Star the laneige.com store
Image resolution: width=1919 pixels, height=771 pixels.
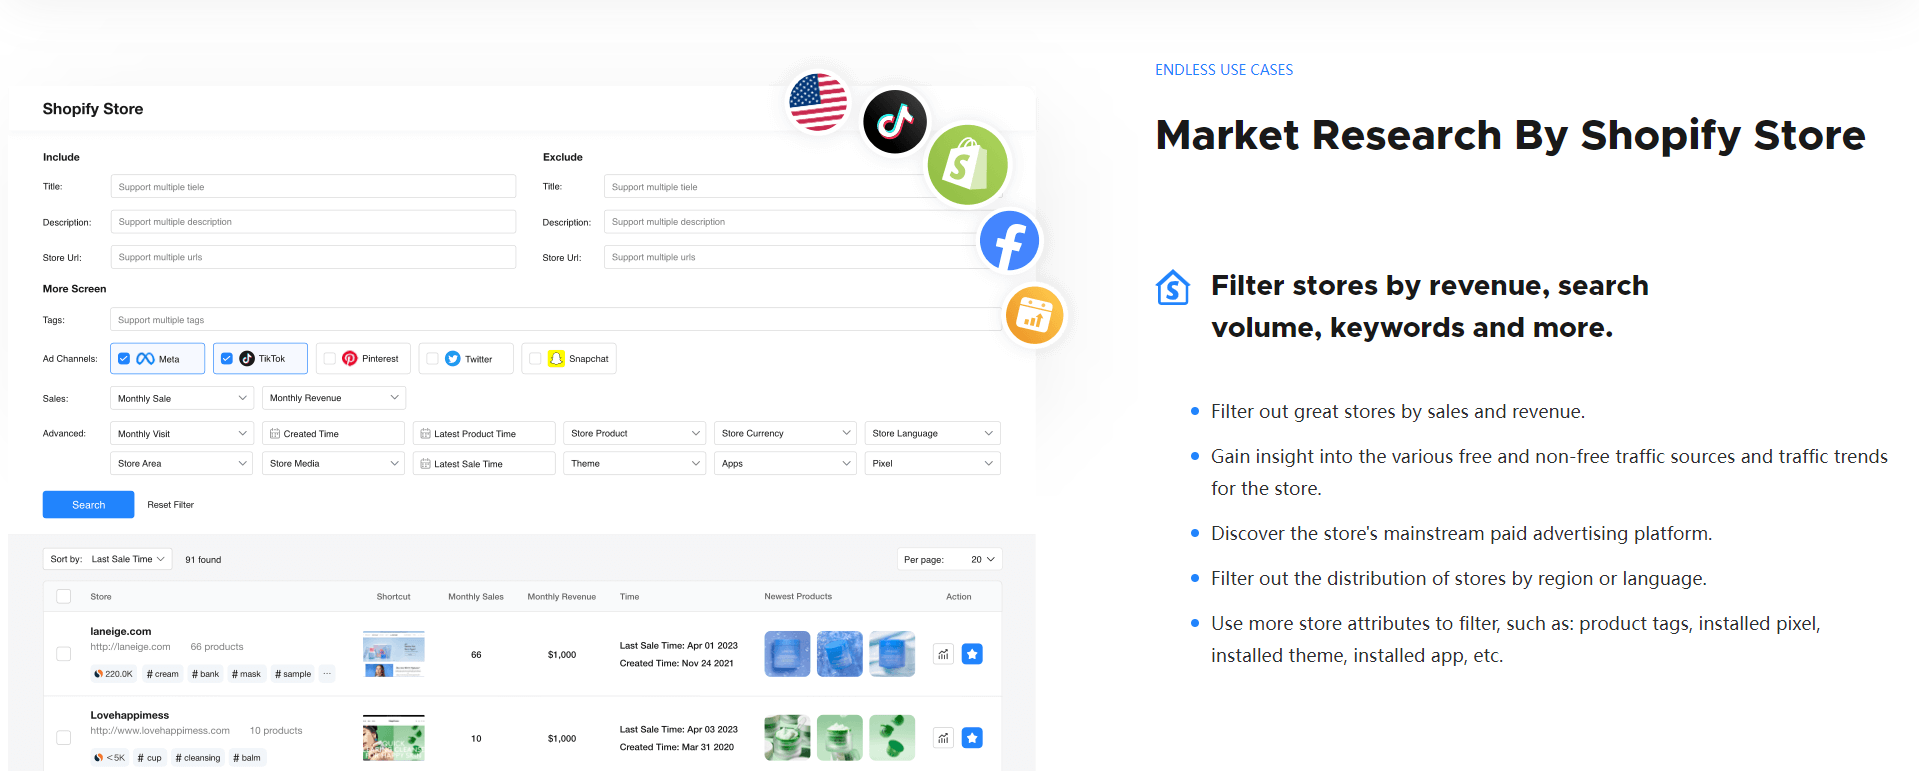pos(972,654)
